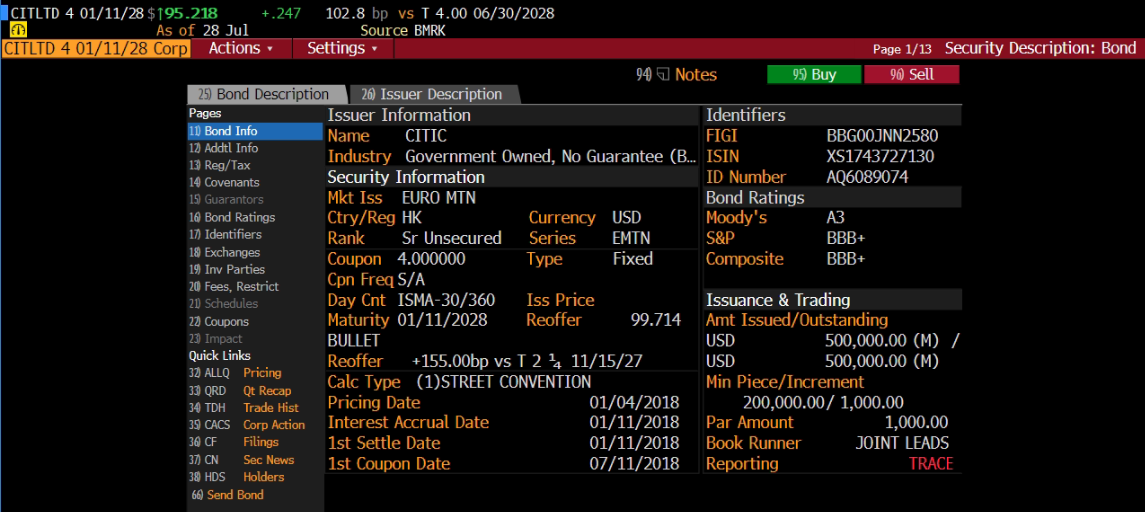The width and height of the screenshot is (1145, 512).
Task: Click Page 1/13 indicator
Action: (902, 49)
